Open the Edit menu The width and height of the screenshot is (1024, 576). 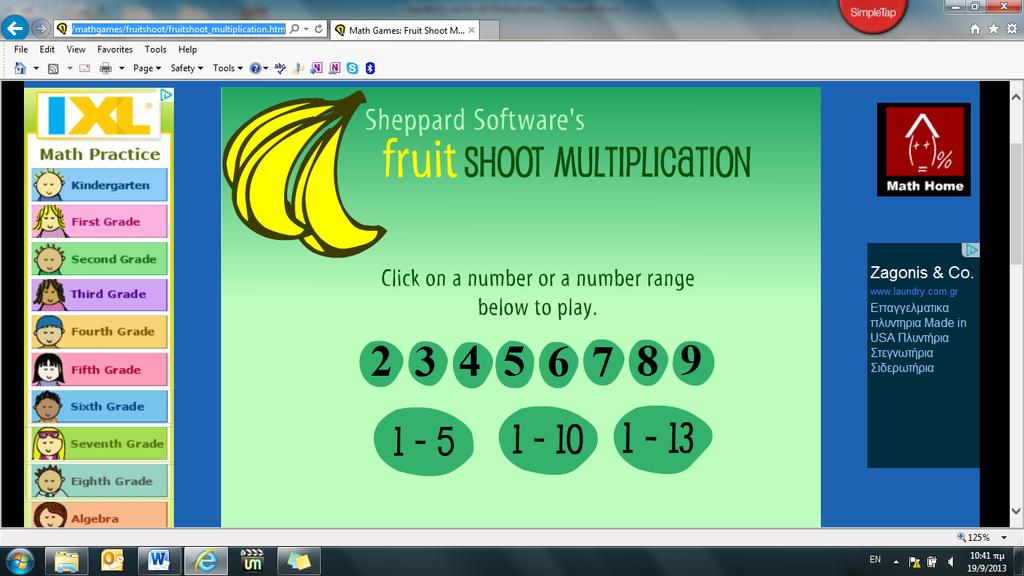47,49
